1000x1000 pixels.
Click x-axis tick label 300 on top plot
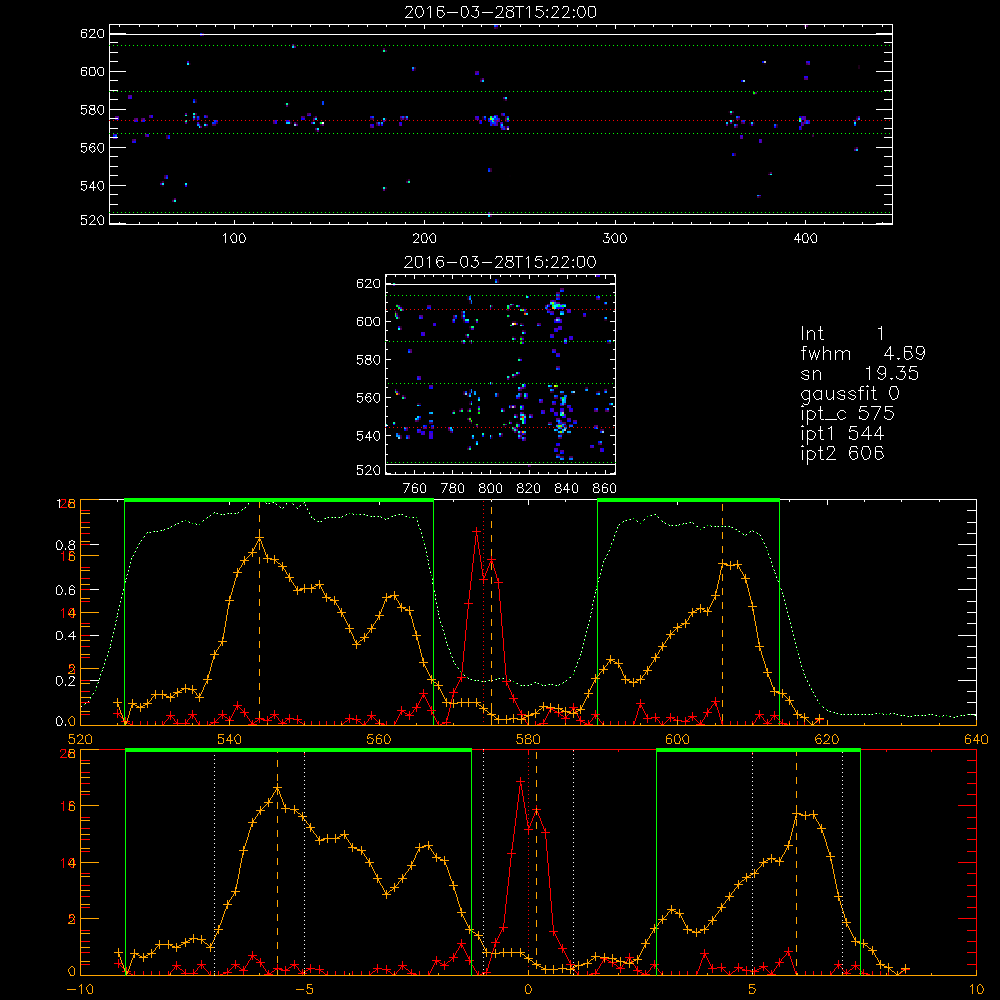[615, 239]
